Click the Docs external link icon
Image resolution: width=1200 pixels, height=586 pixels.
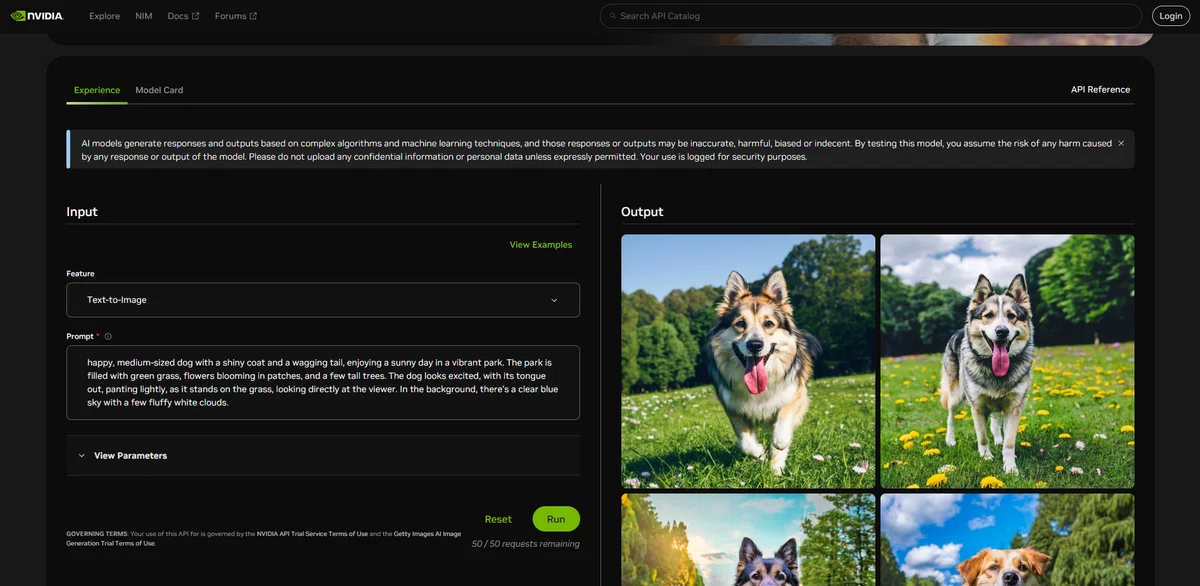coord(195,16)
